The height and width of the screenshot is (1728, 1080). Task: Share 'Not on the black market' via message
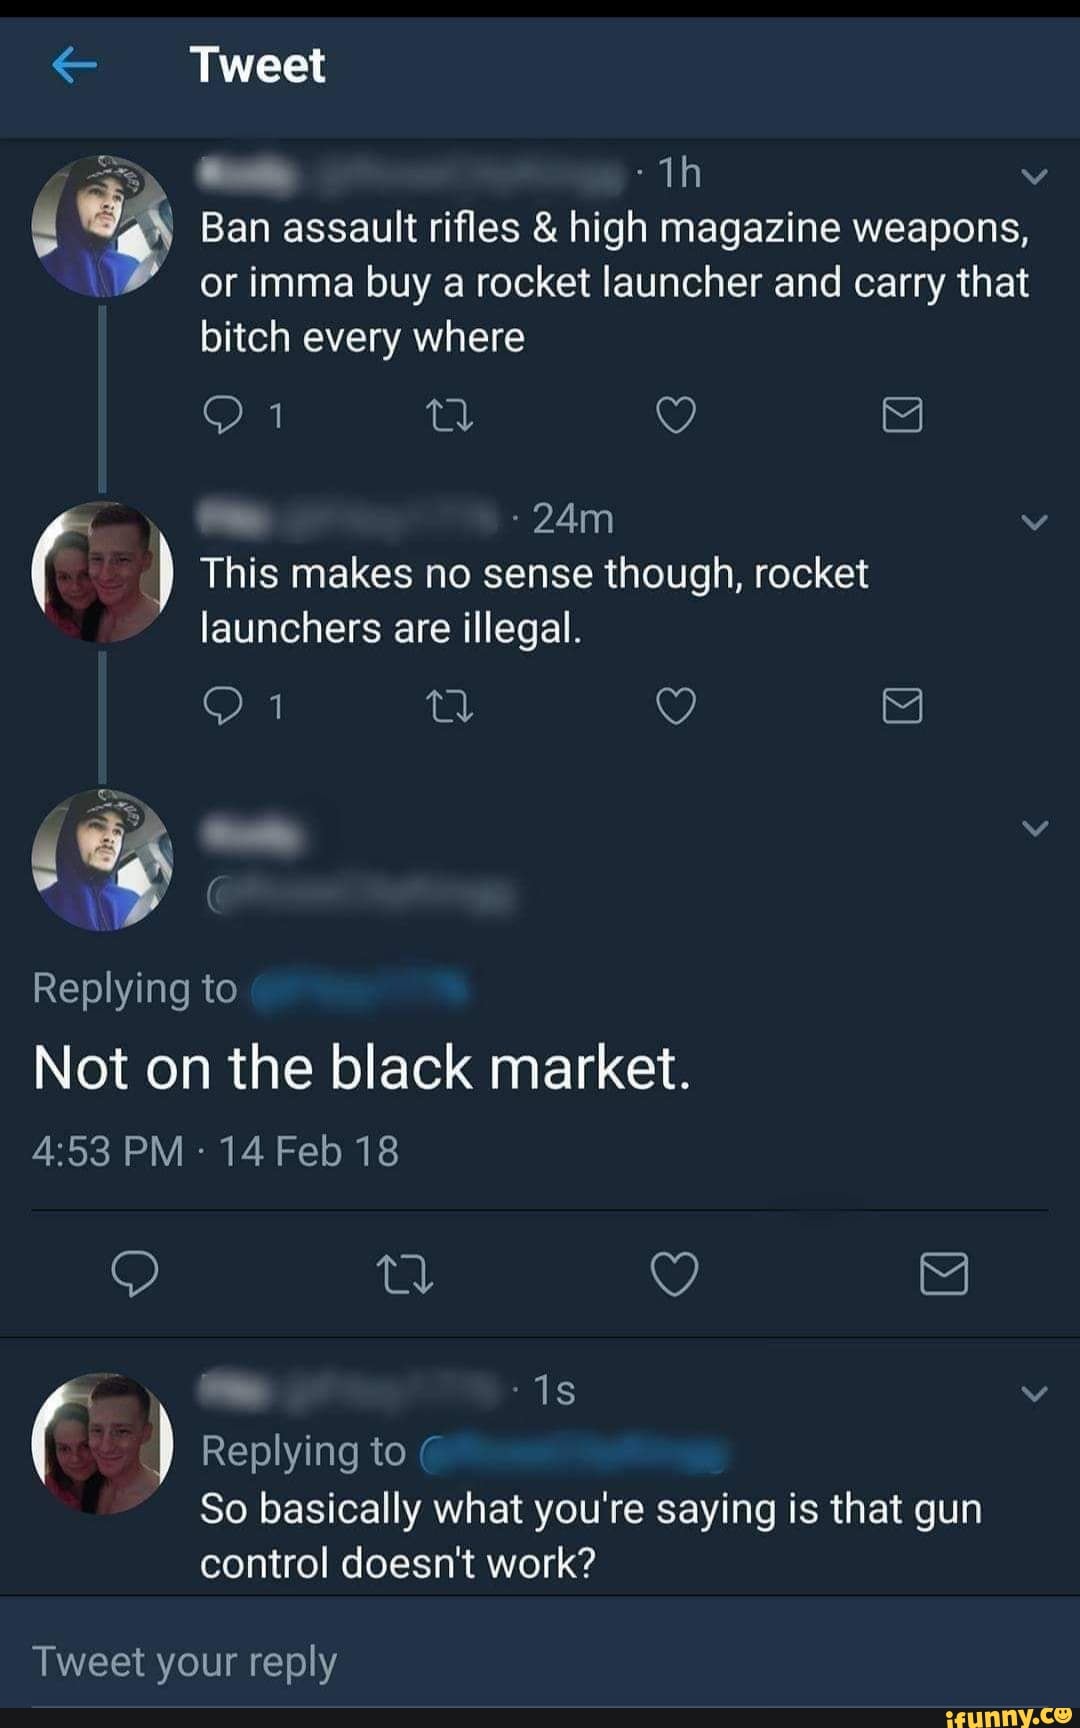pos(943,1274)
